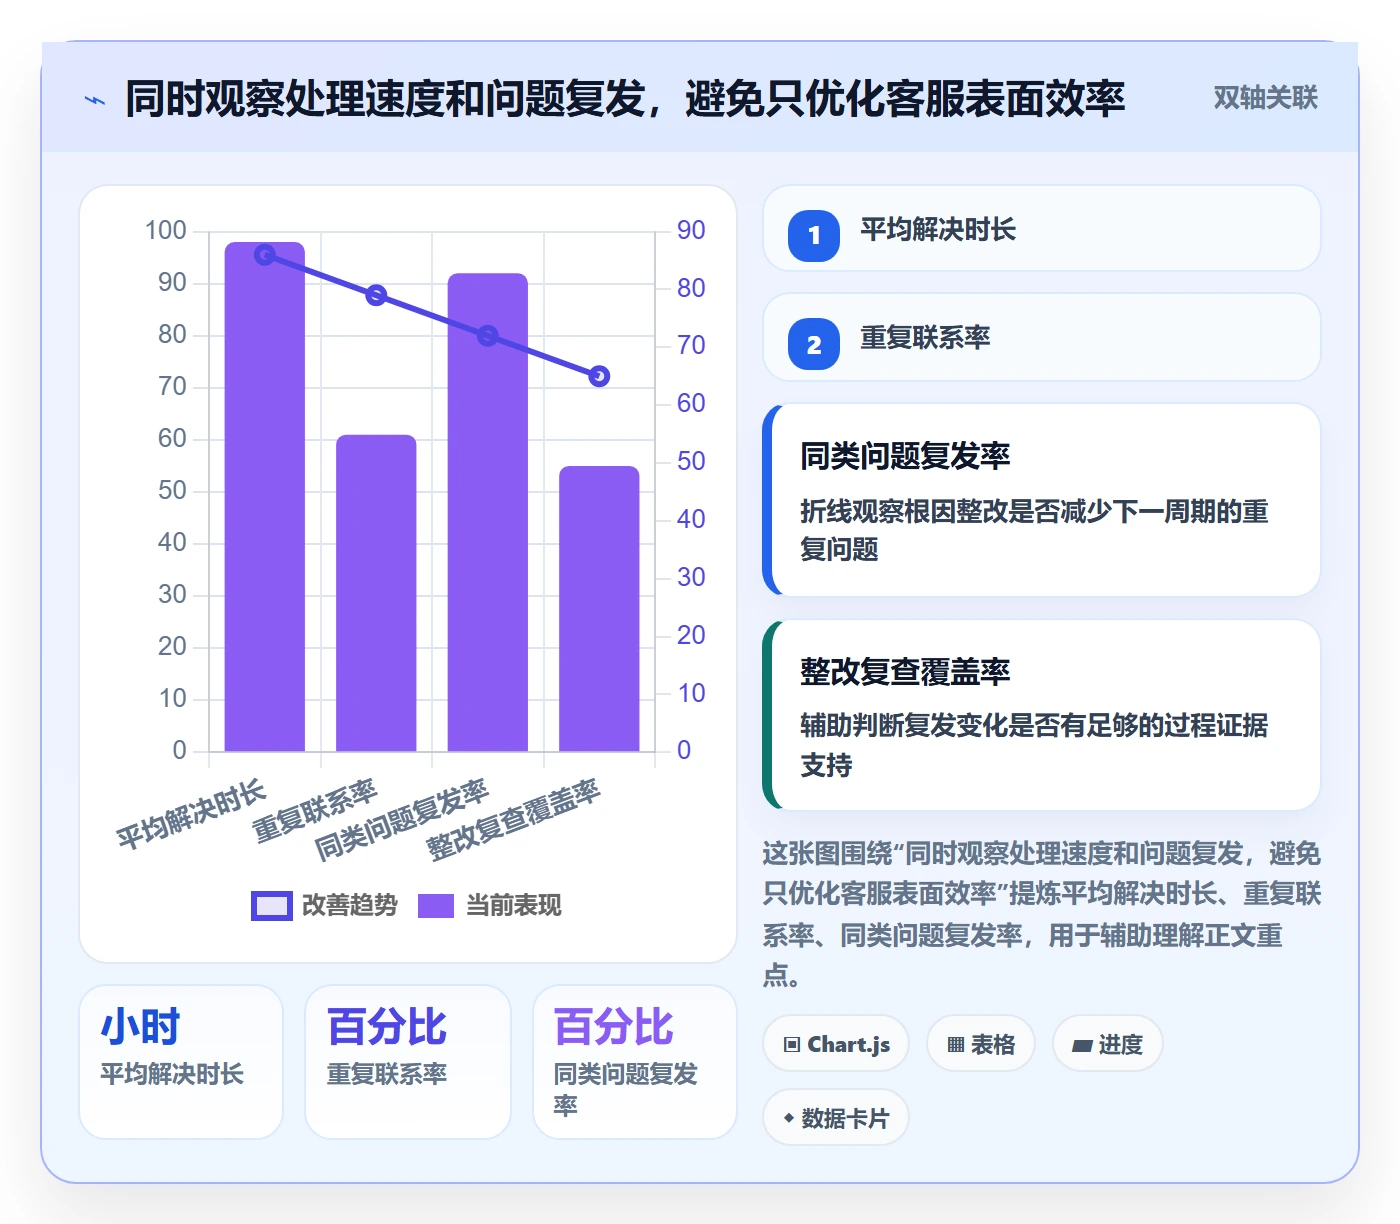This screenshot has width=1400, height=1224.
Task: Click the bar icon in the 进度 tag
Action: tap(1082, 1046)
